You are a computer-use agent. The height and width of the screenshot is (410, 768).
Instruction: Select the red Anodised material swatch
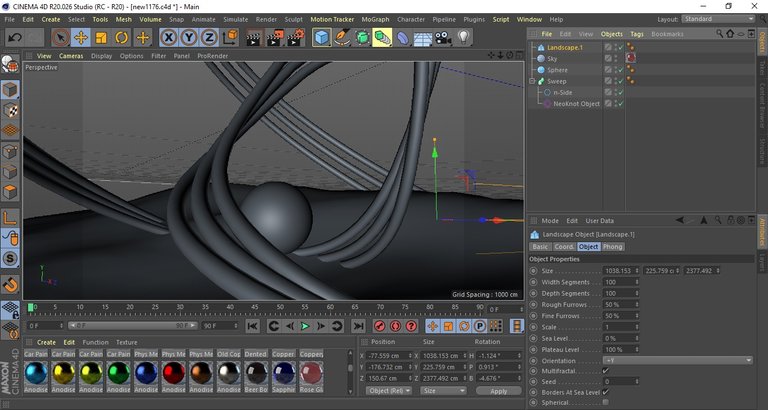[x=173, y=374]
